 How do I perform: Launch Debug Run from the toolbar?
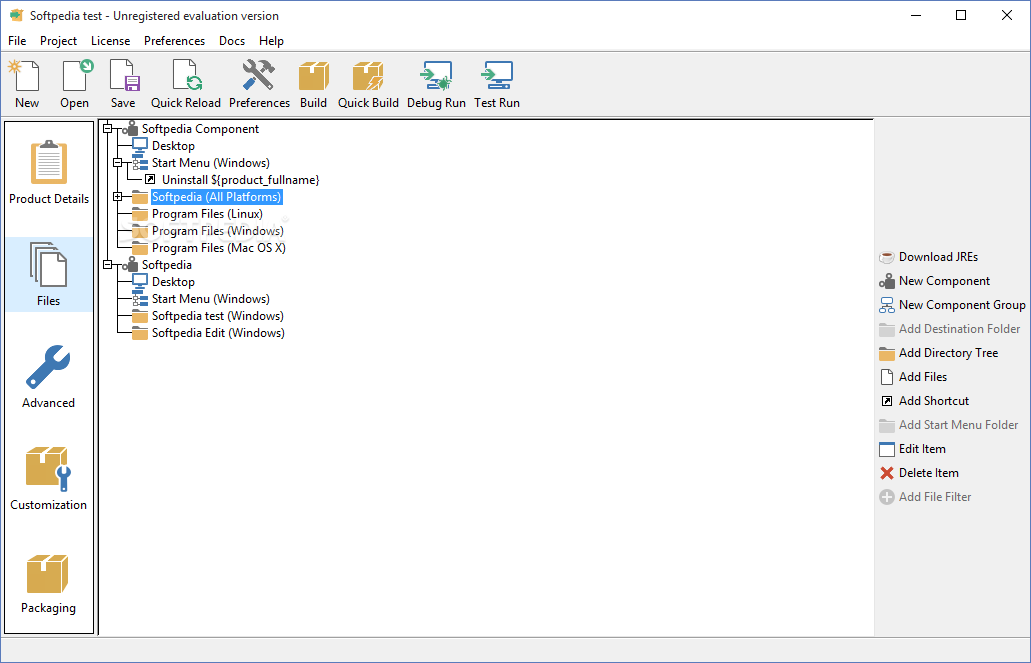(436, 84)
